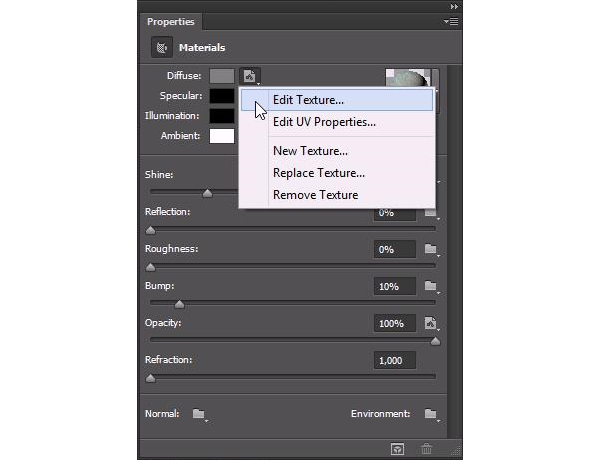Click the new material icon at panel bottom
The image size is (600, 460).
pos(397,451)
